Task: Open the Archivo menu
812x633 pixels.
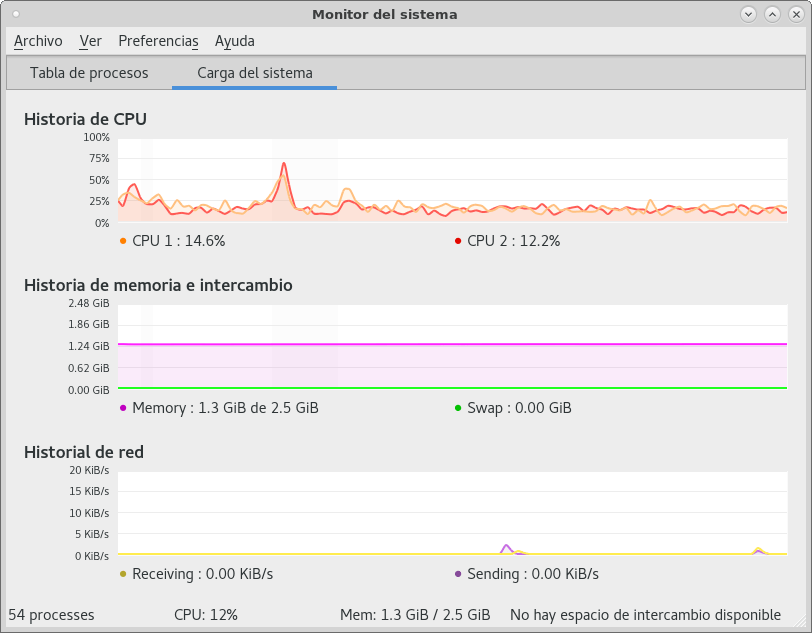Action: (38, 41)
